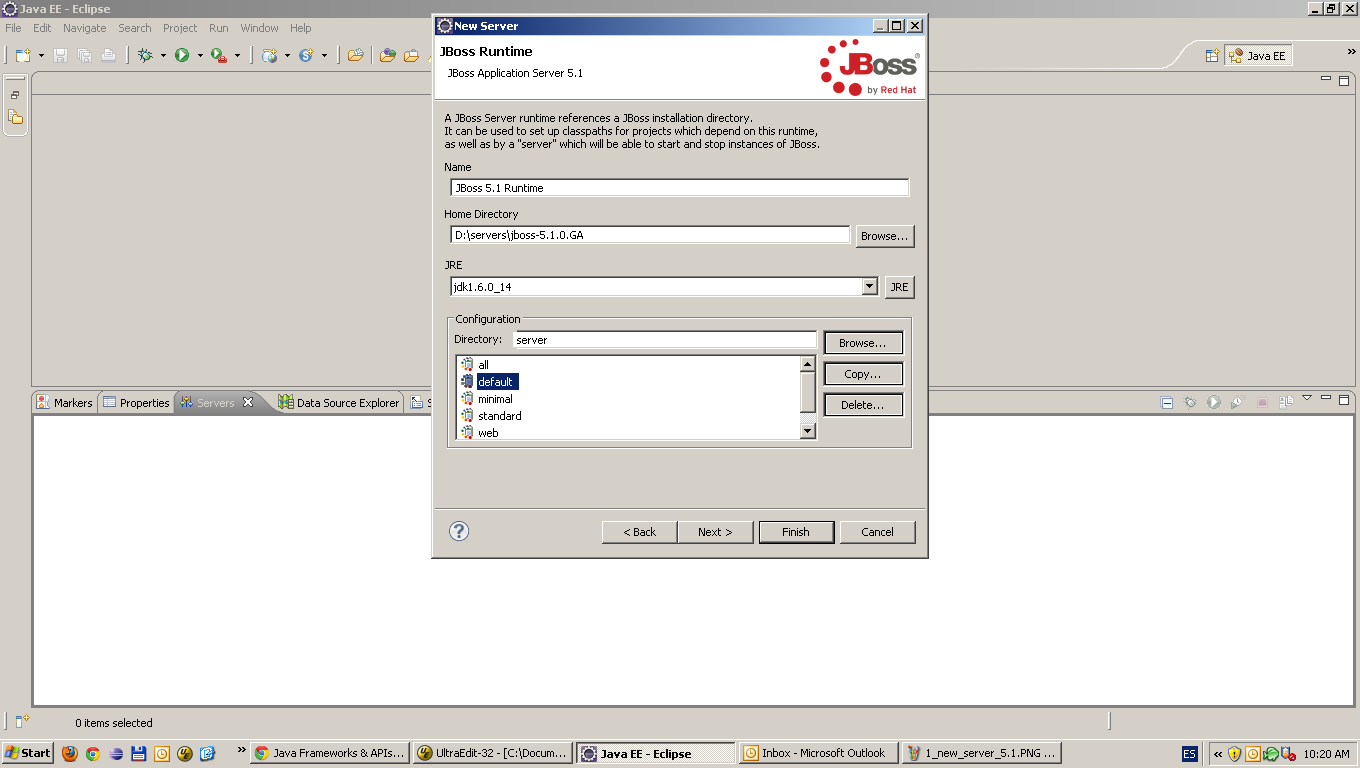Open the Navigate menu
The height and width of the screenshot is (768, 1360).
(84, 27)
